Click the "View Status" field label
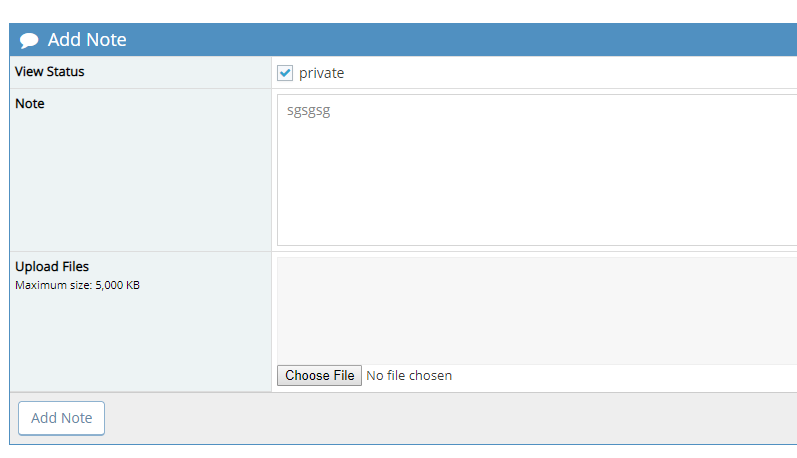Image resolution: width=797 pixels, height=458 pixels. point(50,72)
